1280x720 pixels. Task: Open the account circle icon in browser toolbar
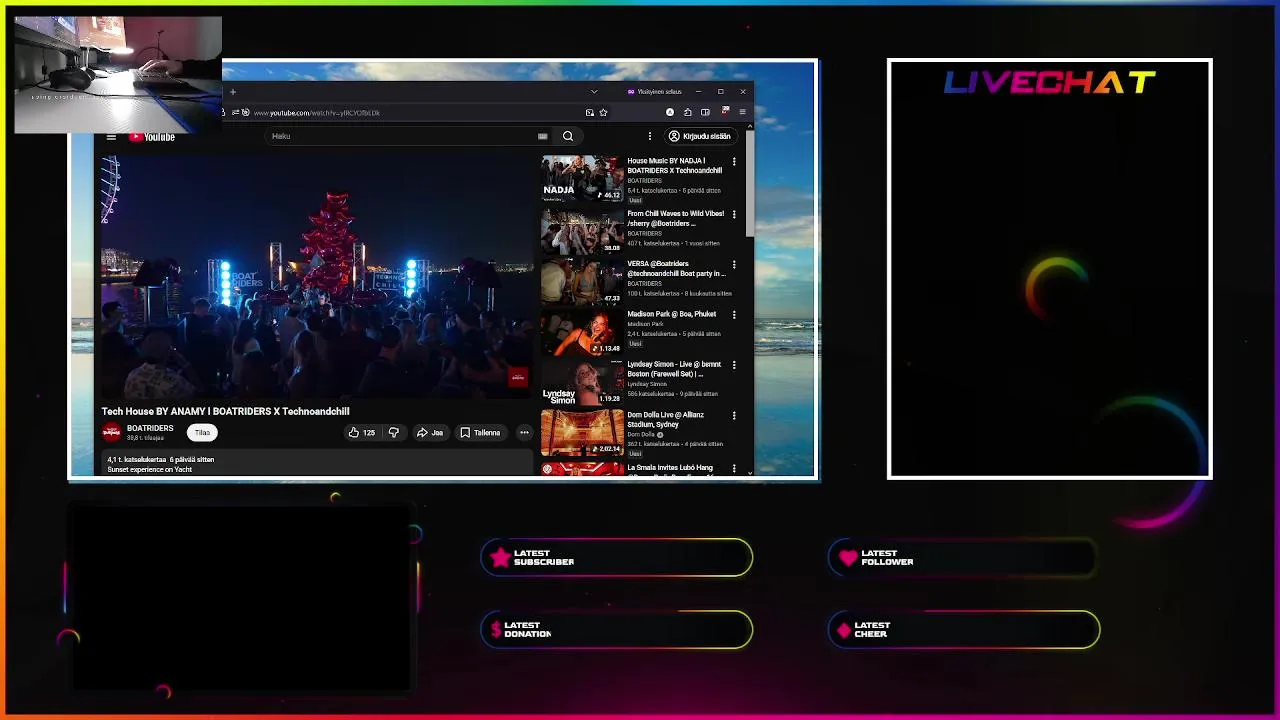[670, 112]
